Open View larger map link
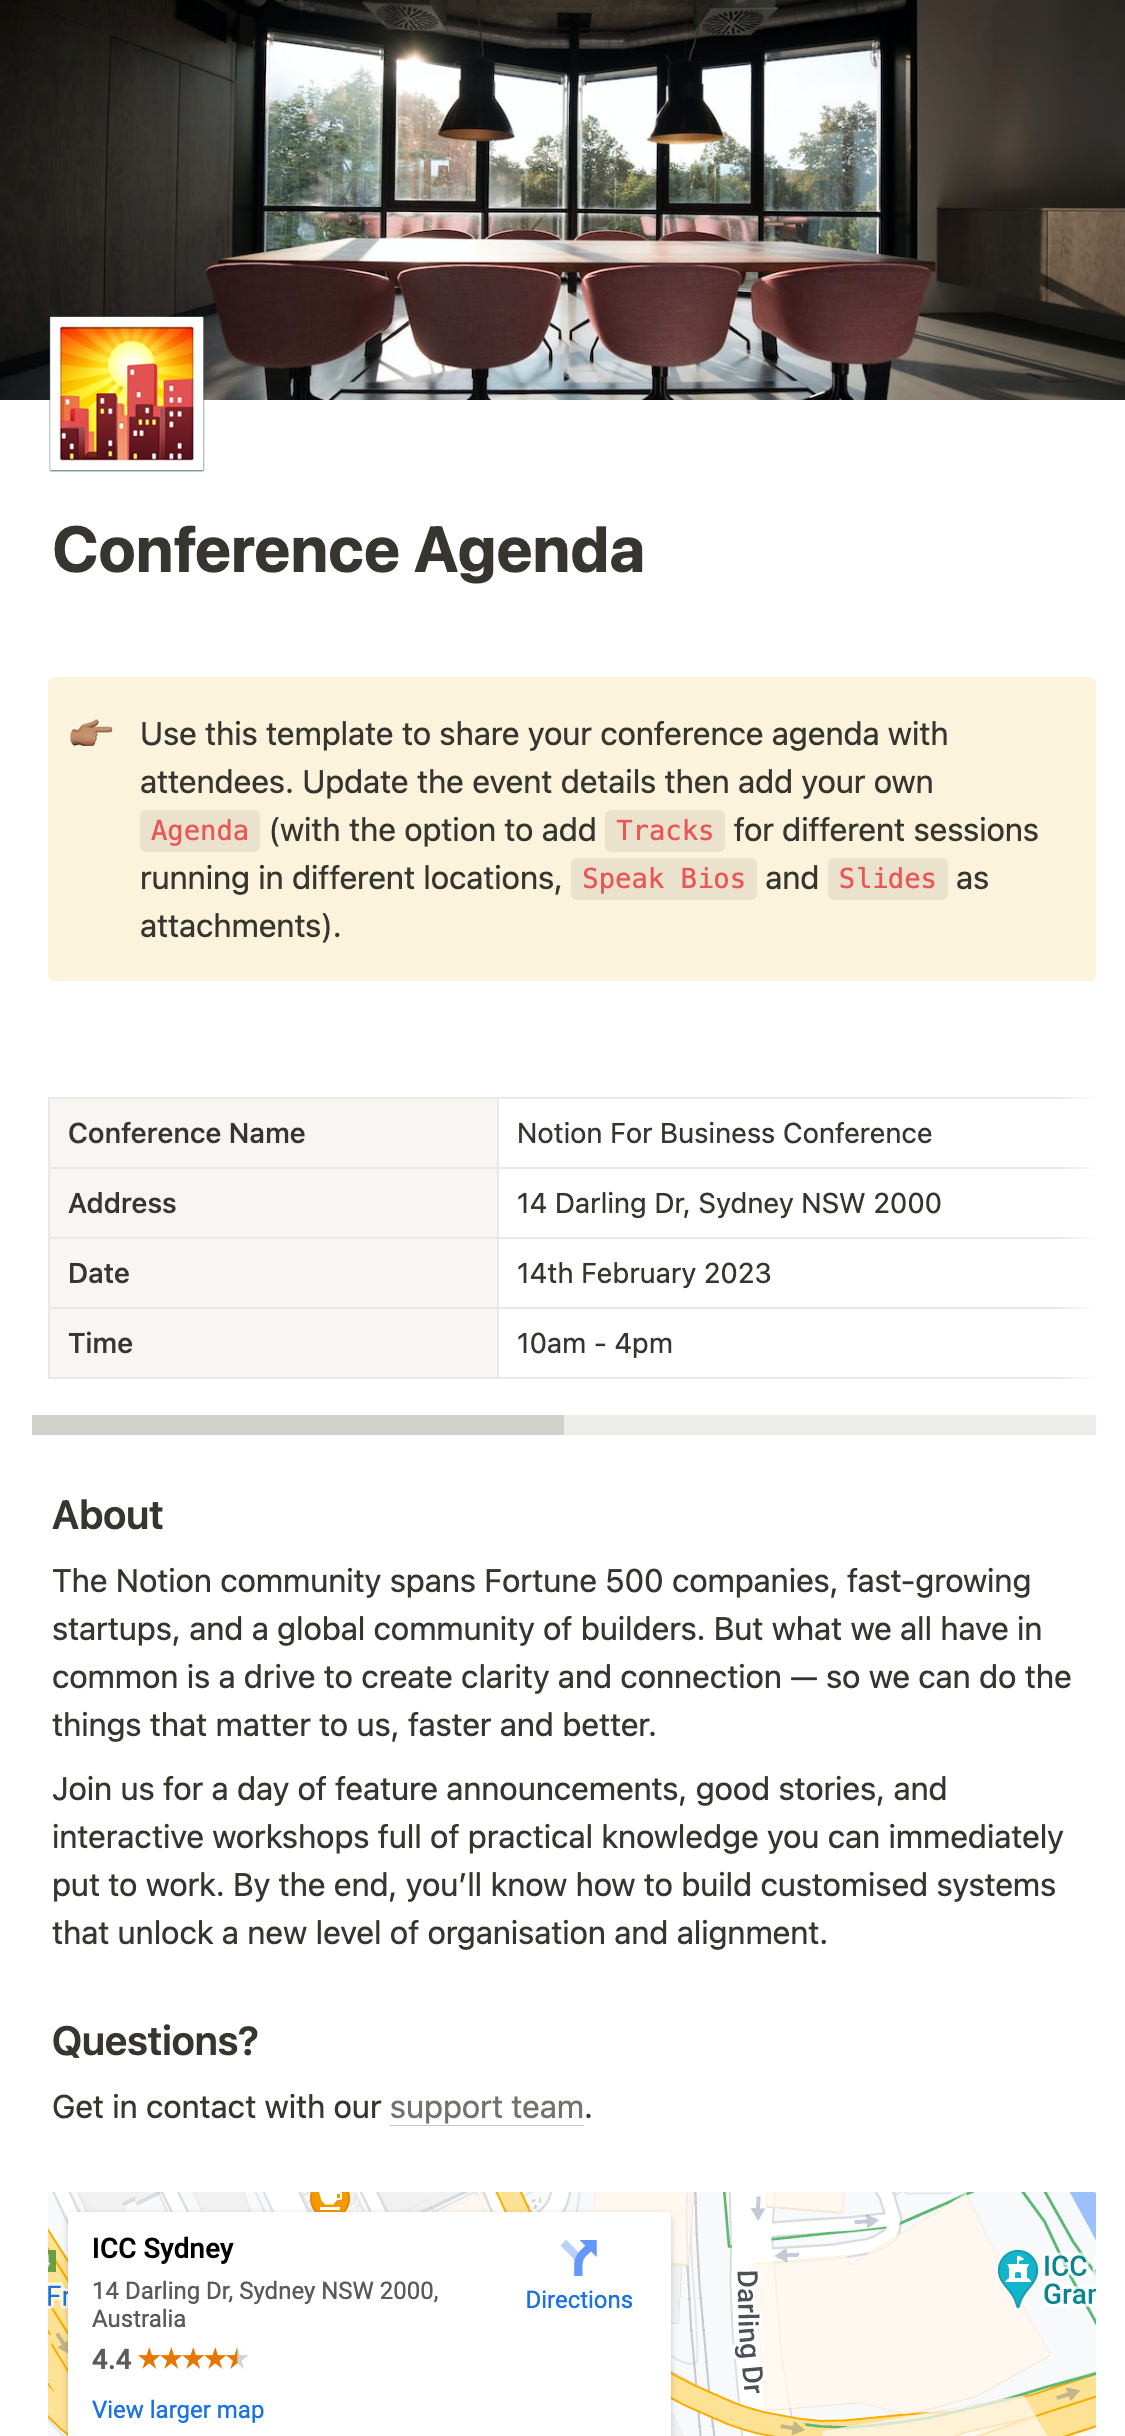The height and width of the screenshot is (2436, 1125). click(178, 2410)
